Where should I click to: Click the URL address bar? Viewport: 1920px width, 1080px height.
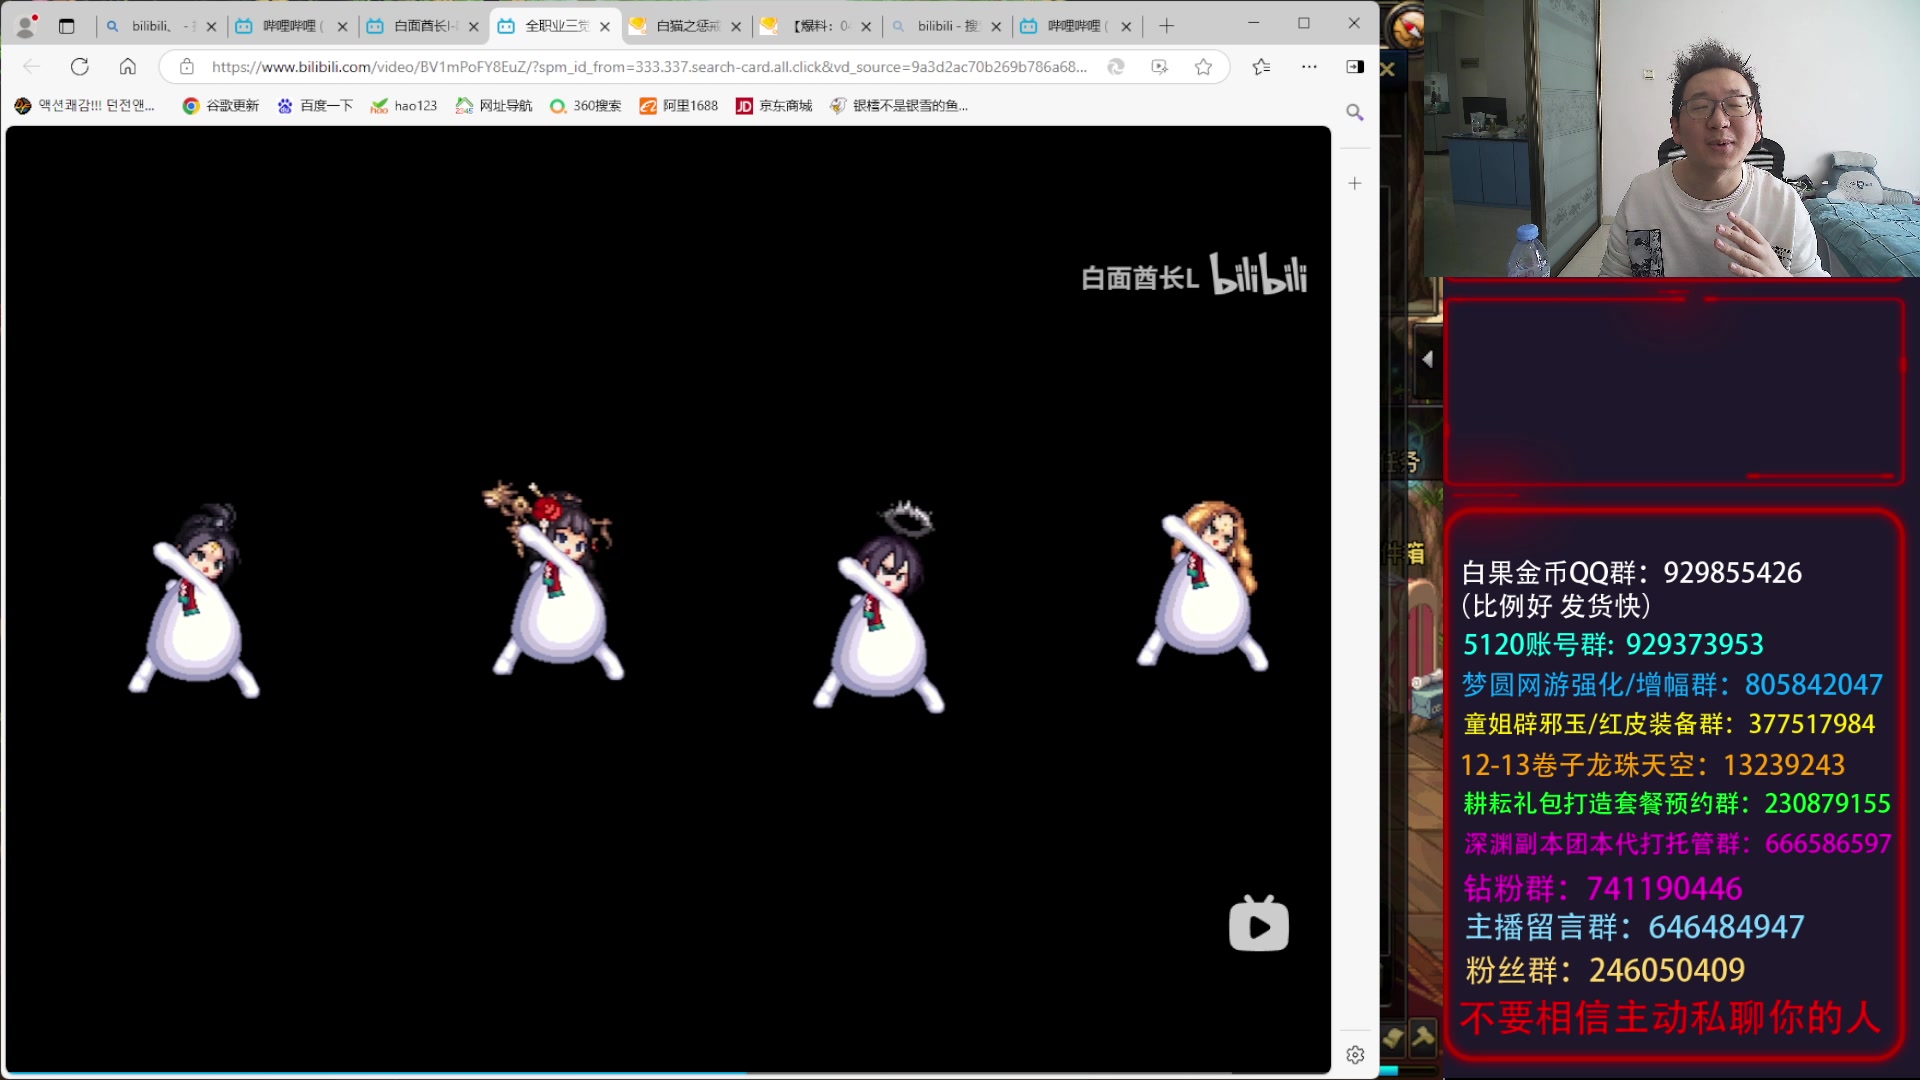(648, 67)
